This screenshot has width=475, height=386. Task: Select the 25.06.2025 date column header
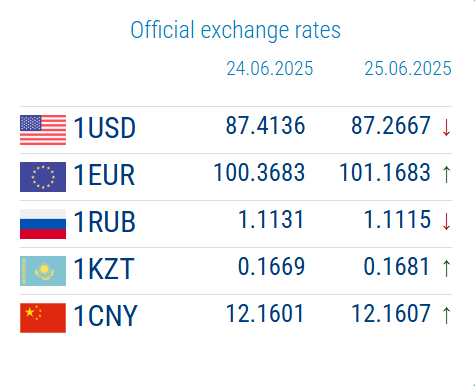(x=408, y=69)
